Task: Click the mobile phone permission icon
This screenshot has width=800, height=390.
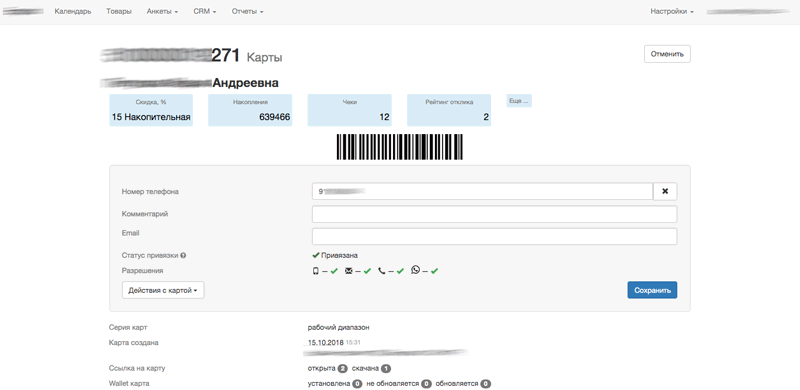Action: coord(316,271)
